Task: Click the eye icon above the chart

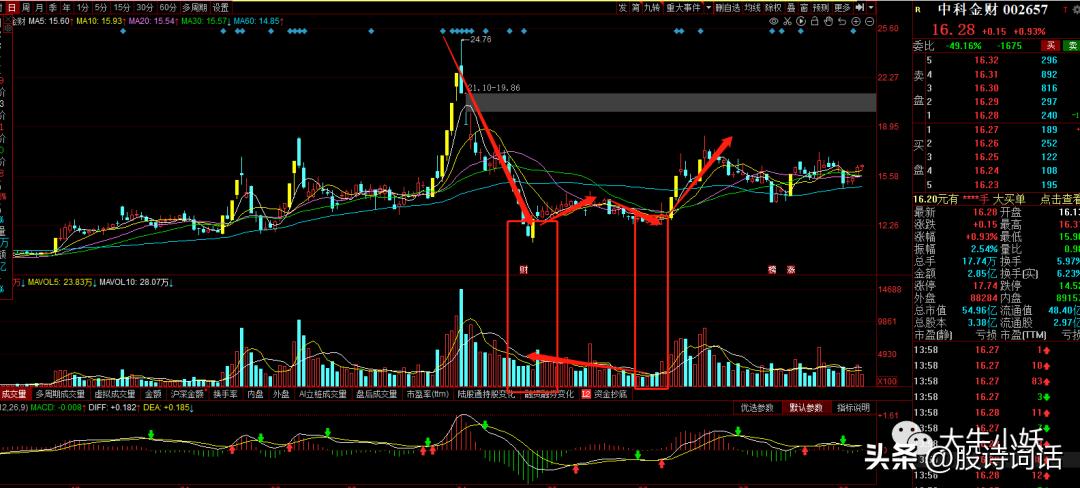Action: pyautogui.click(x=773, y=21)
